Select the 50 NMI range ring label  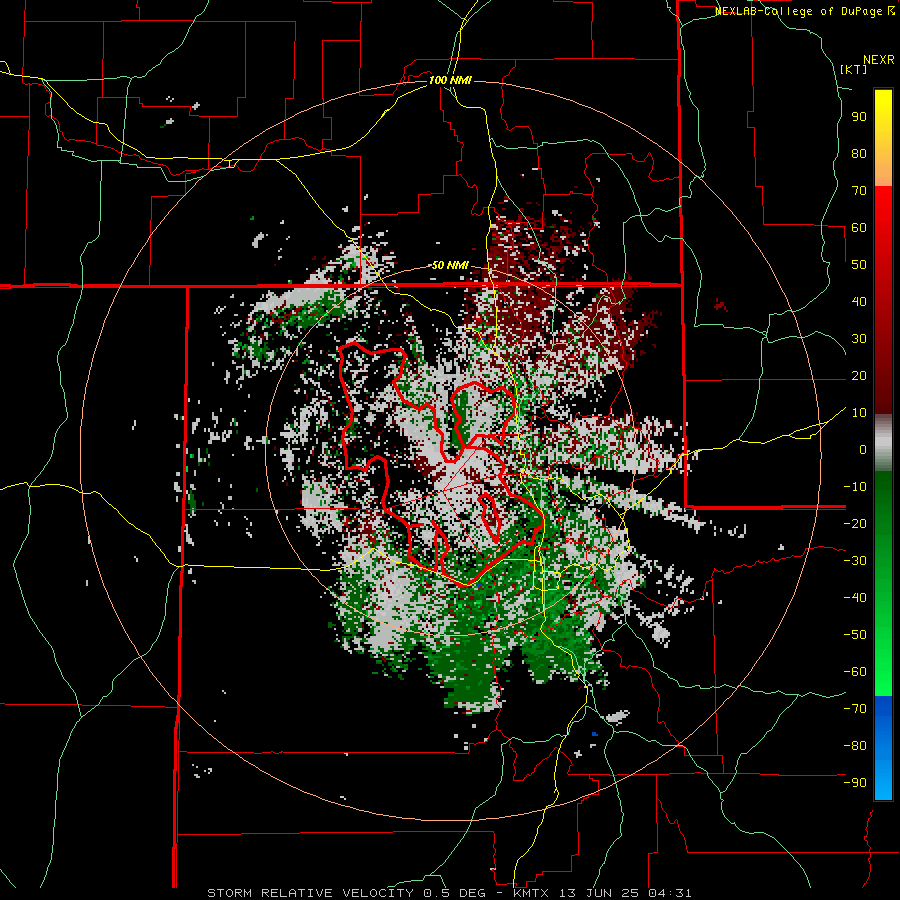tap(450, 265)
